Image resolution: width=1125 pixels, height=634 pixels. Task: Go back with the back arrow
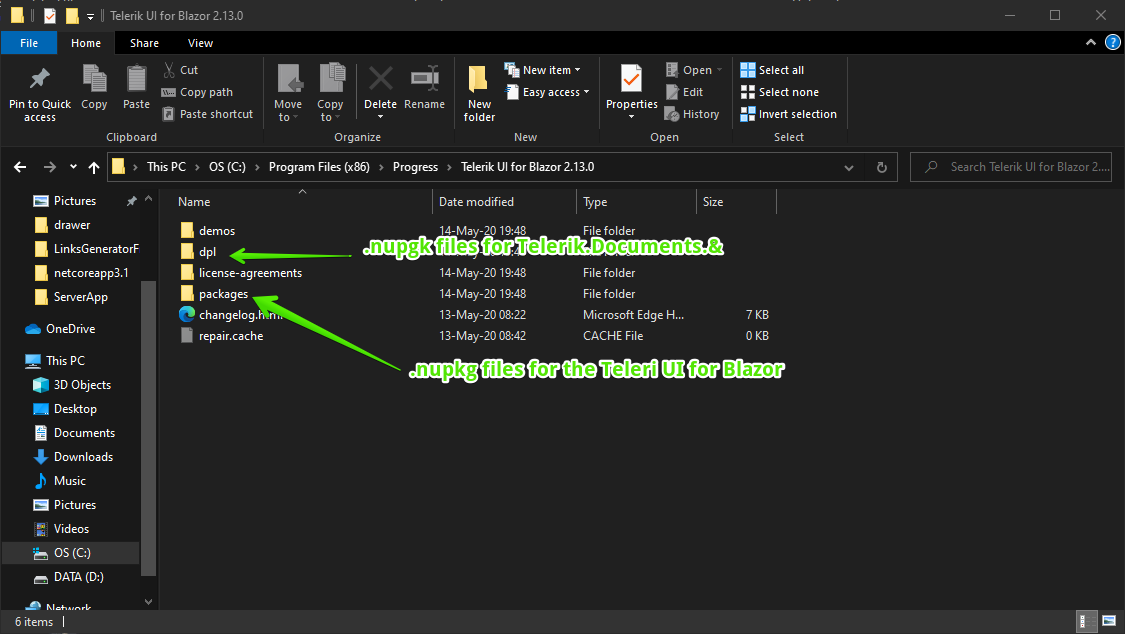click(20, 167)
